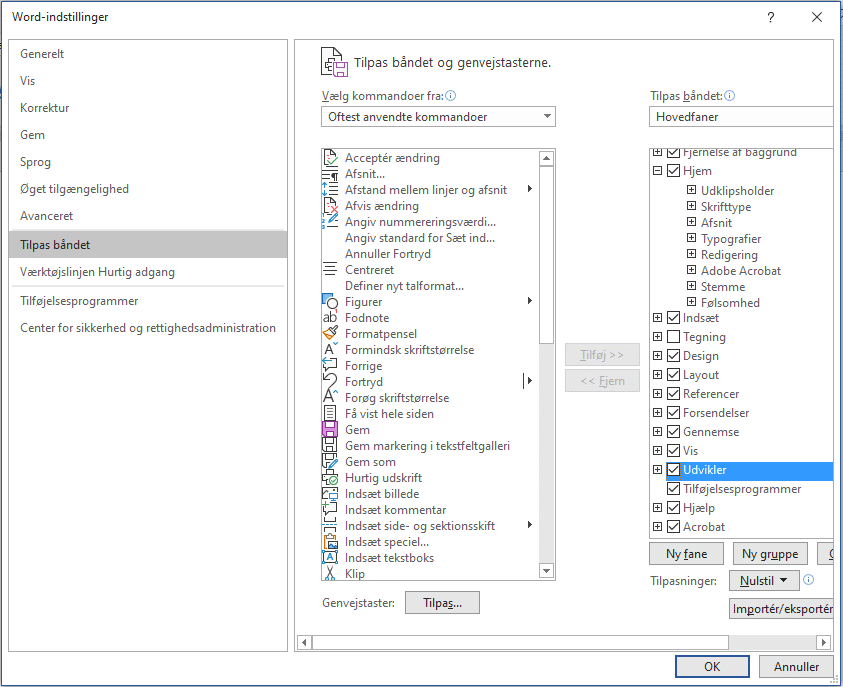The width and height of the screenshot is (843, 687).
Task: Expand the Udklipsholder group
Action: tap(691, 191)
